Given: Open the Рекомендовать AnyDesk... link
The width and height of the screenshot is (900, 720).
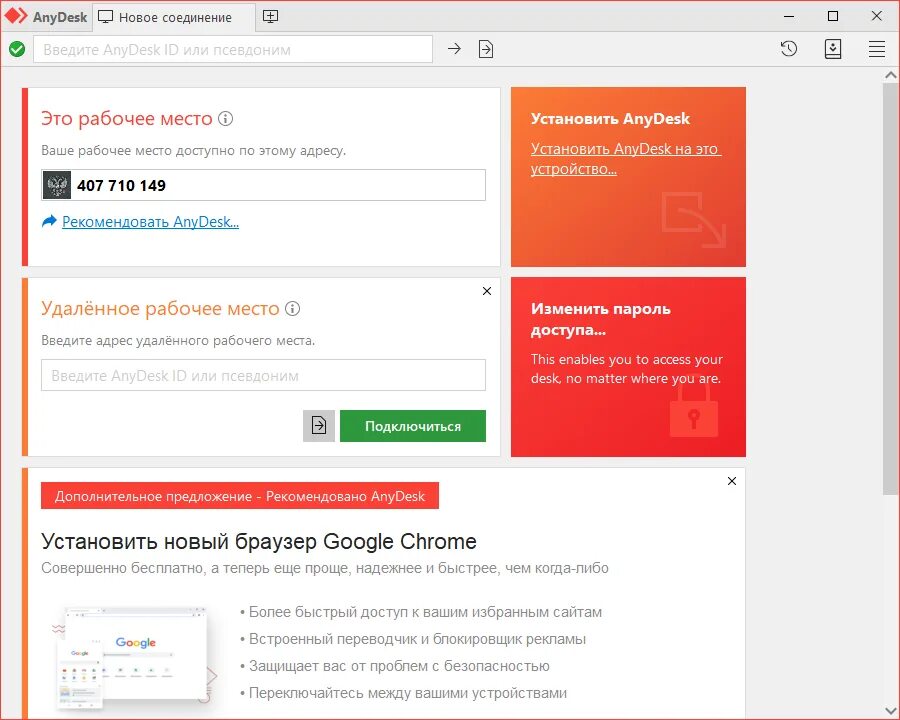Looking at the screenshot, I should [x=150, y=222].
